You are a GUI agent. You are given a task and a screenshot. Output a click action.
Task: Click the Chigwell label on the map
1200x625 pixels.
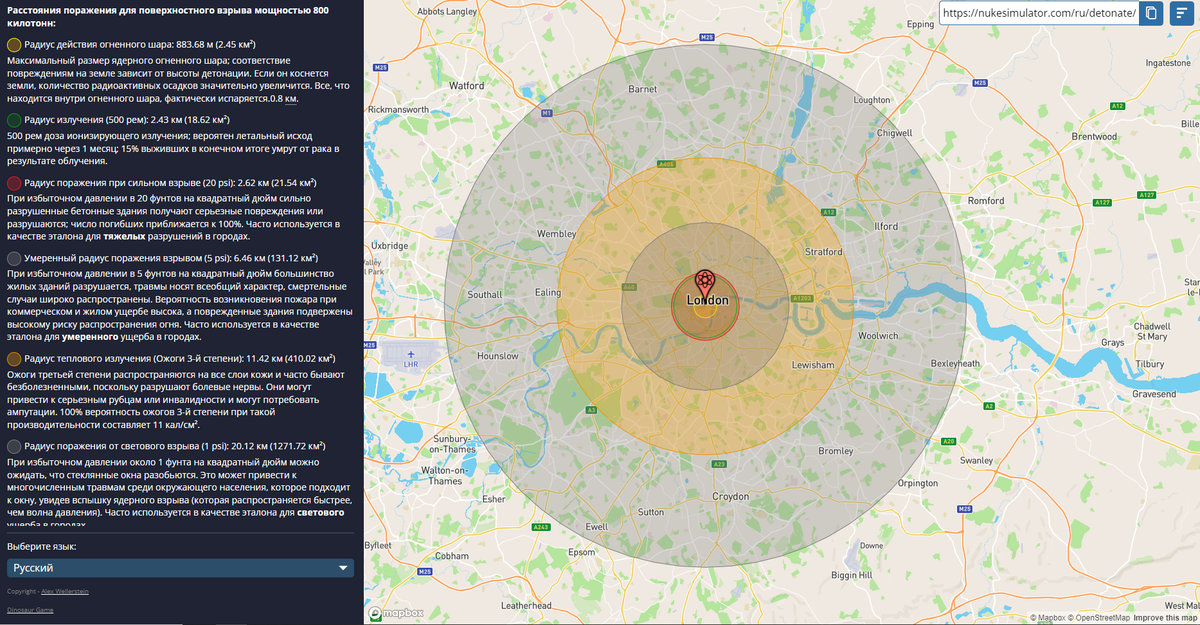point(894,132)
